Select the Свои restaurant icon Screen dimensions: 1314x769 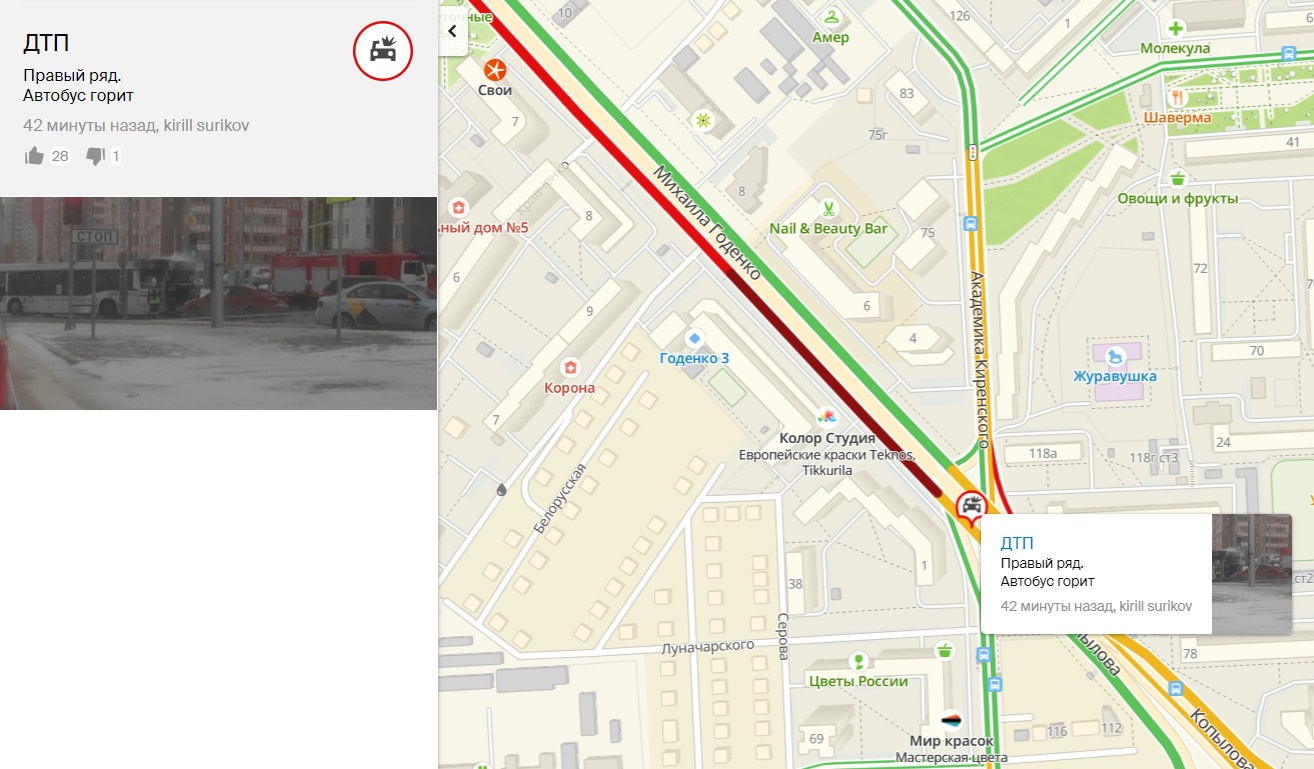pos(495,70)
